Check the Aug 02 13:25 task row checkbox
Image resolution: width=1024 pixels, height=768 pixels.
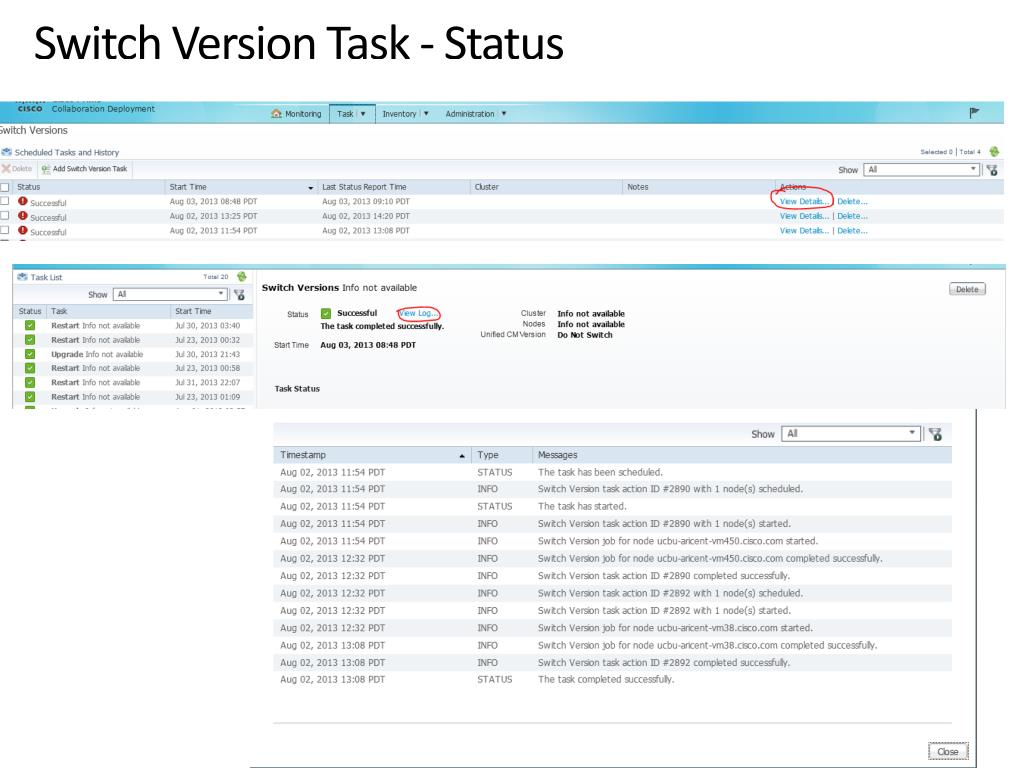(x=6, y=216)
